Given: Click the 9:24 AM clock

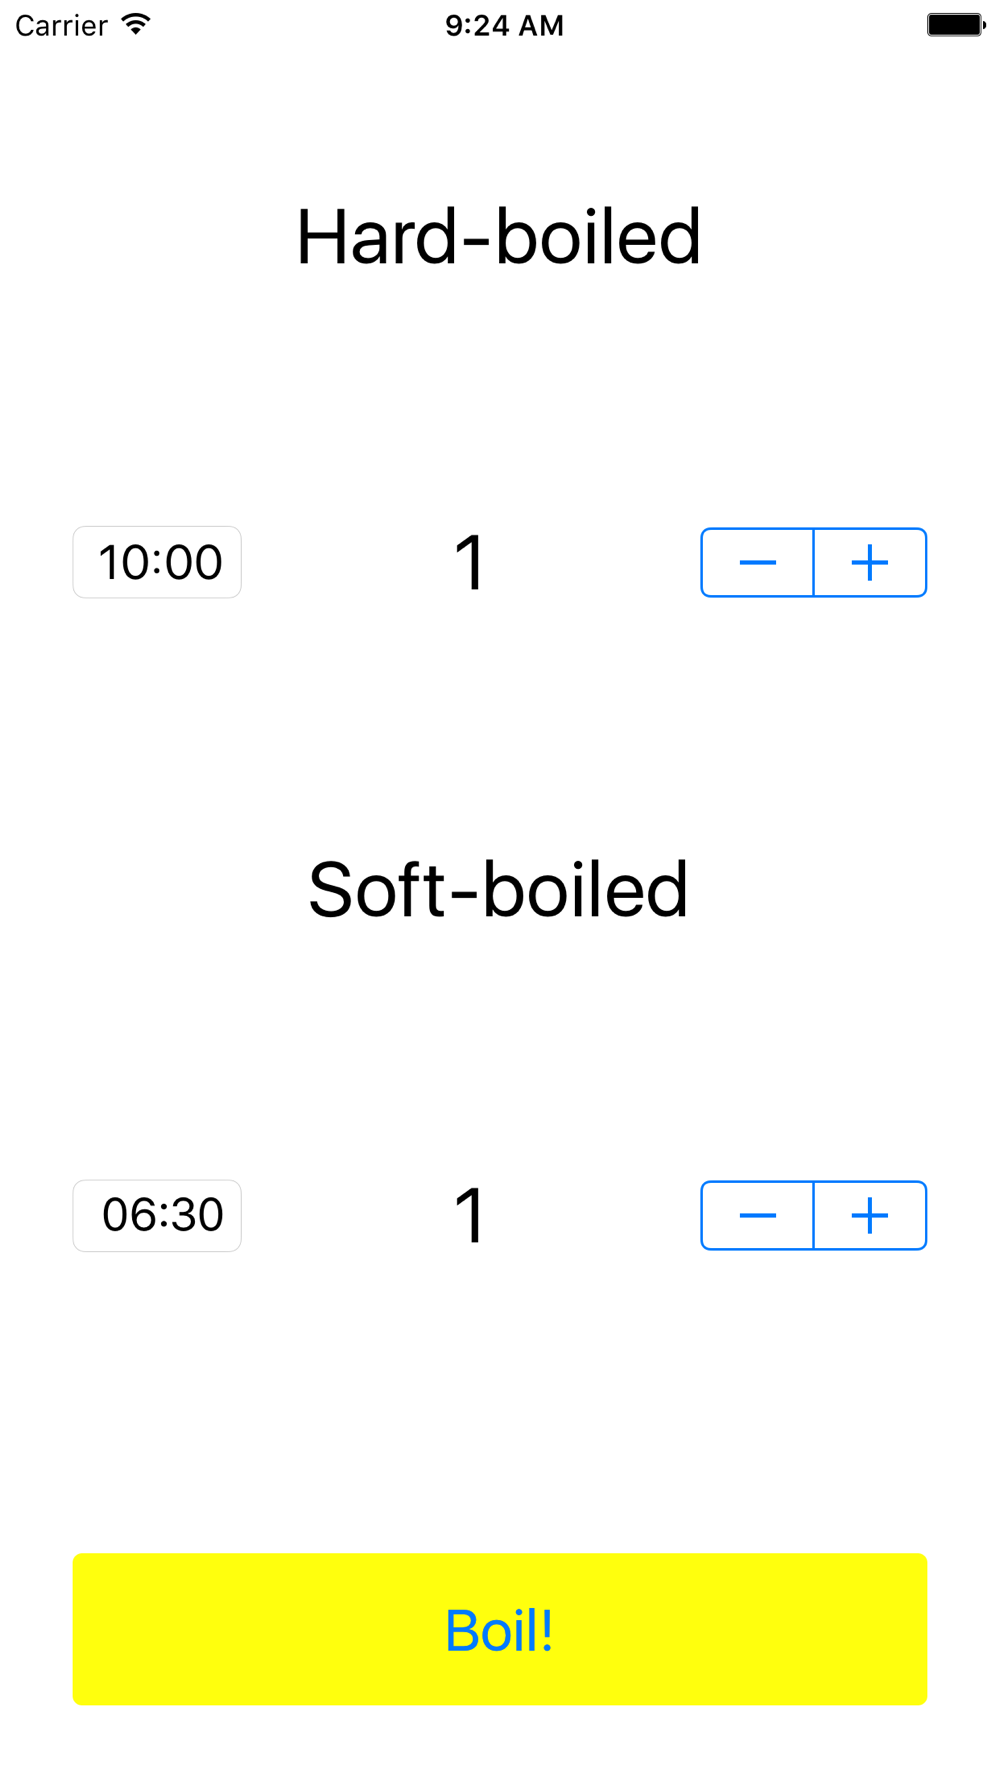Looking at the screenshot, I should (x=504, y=26).
